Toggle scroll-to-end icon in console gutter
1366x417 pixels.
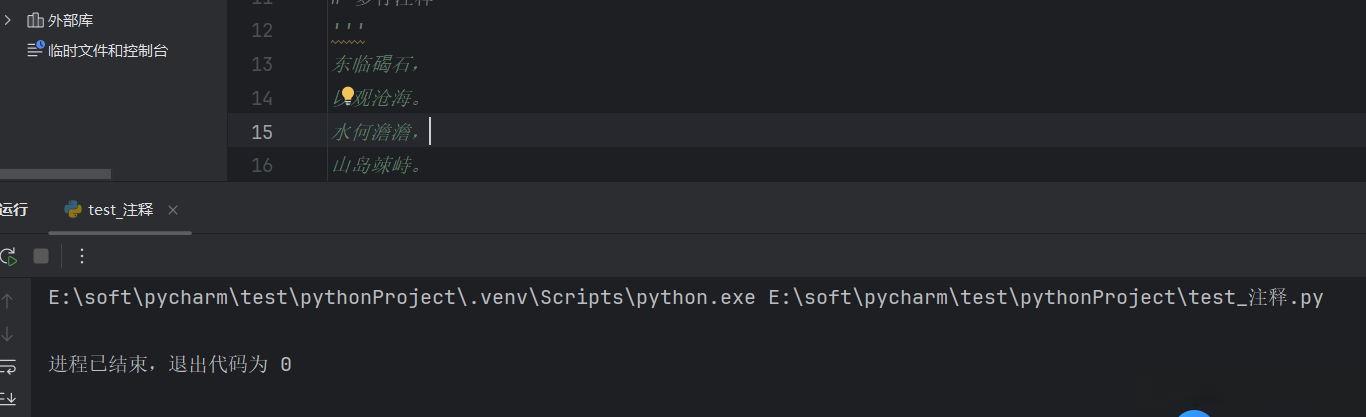point(8,399)
